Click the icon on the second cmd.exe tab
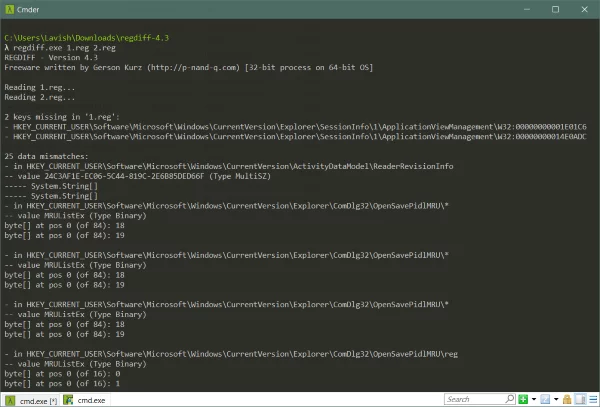The image size is (600, 407). point(68,400)
